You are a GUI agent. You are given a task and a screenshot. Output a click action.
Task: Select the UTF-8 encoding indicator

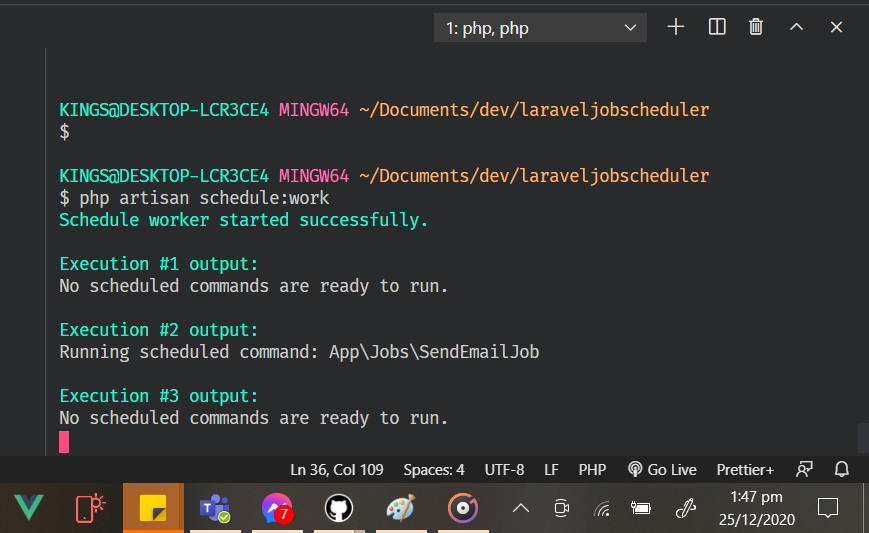pyautogui.click(x=504, y=470)
